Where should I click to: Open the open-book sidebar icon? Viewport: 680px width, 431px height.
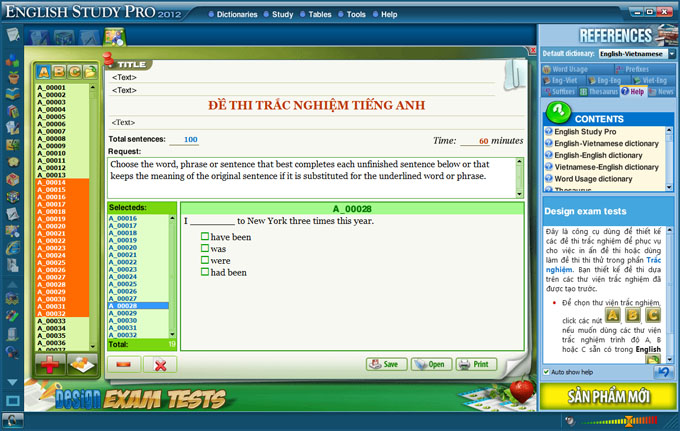click(x=13, y=94)
